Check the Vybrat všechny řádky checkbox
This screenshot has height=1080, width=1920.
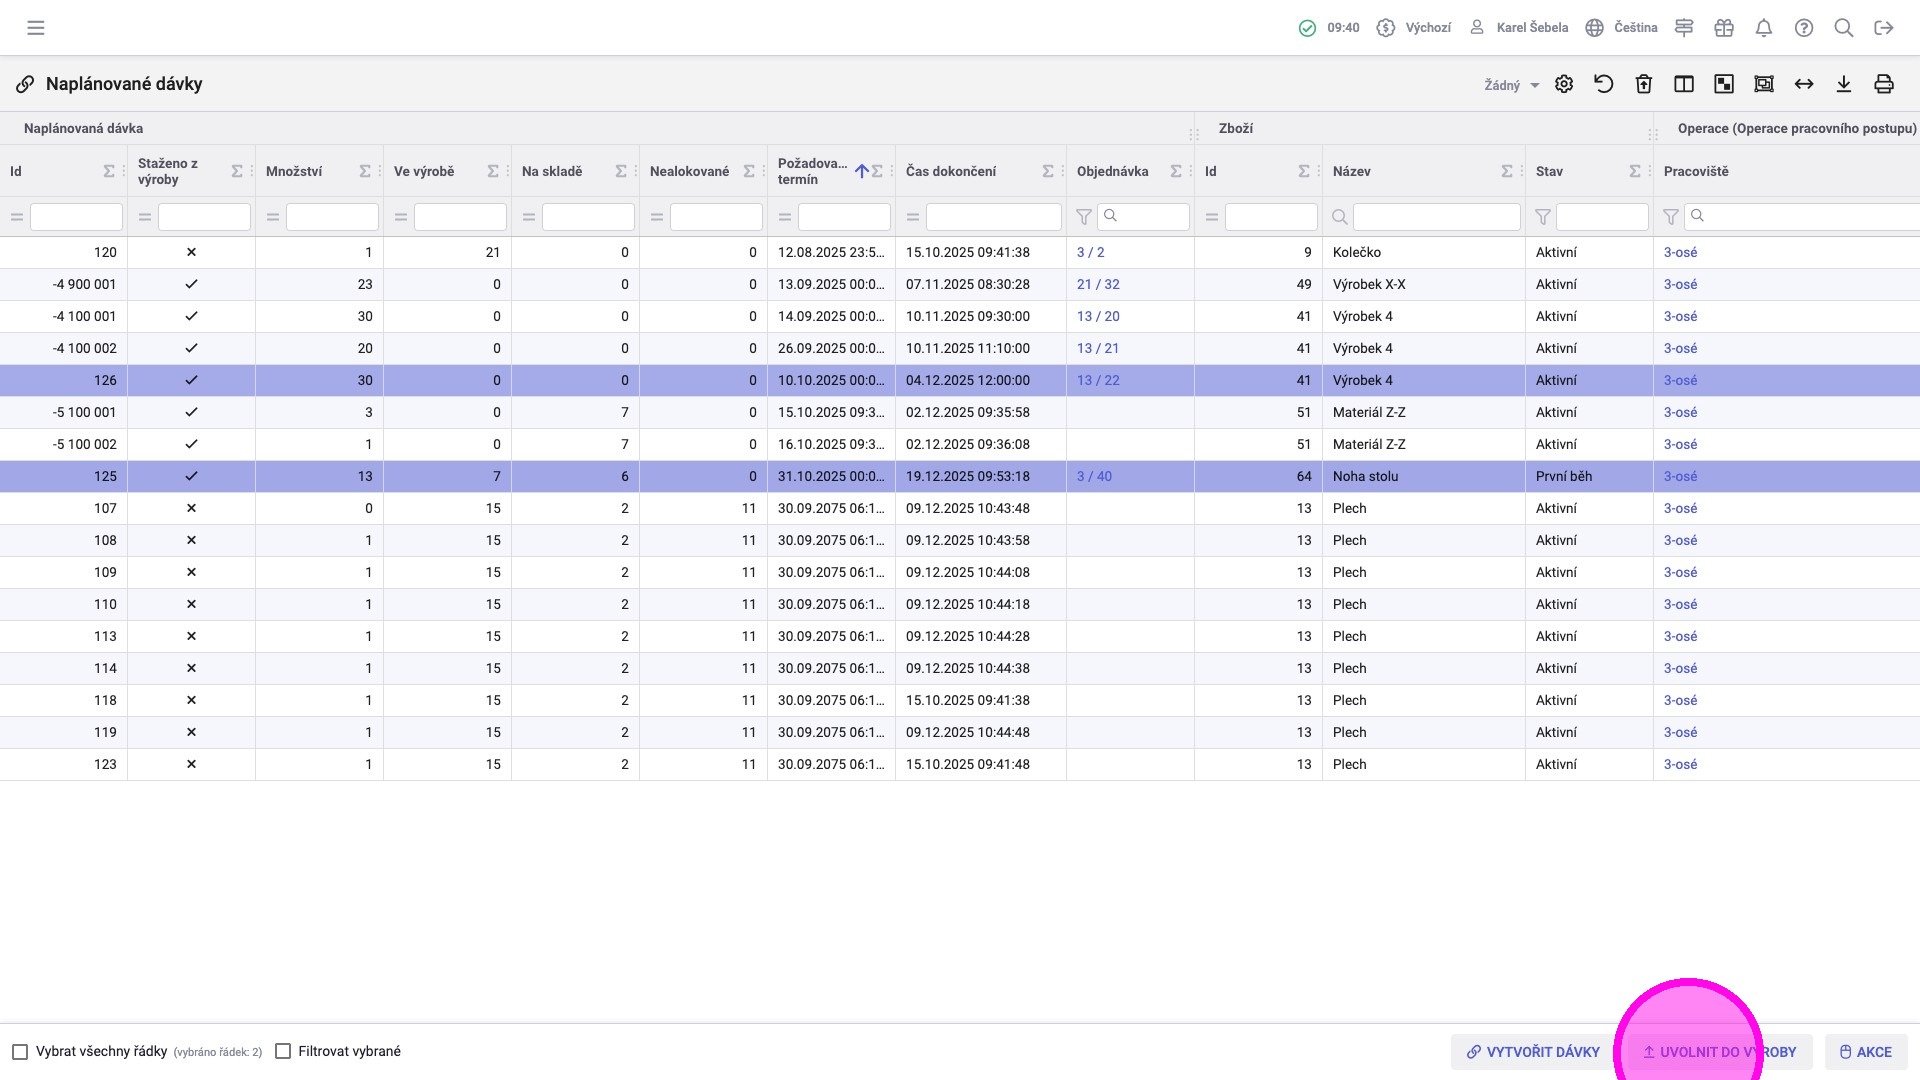pyautogui.click(x=20, y=1052)
